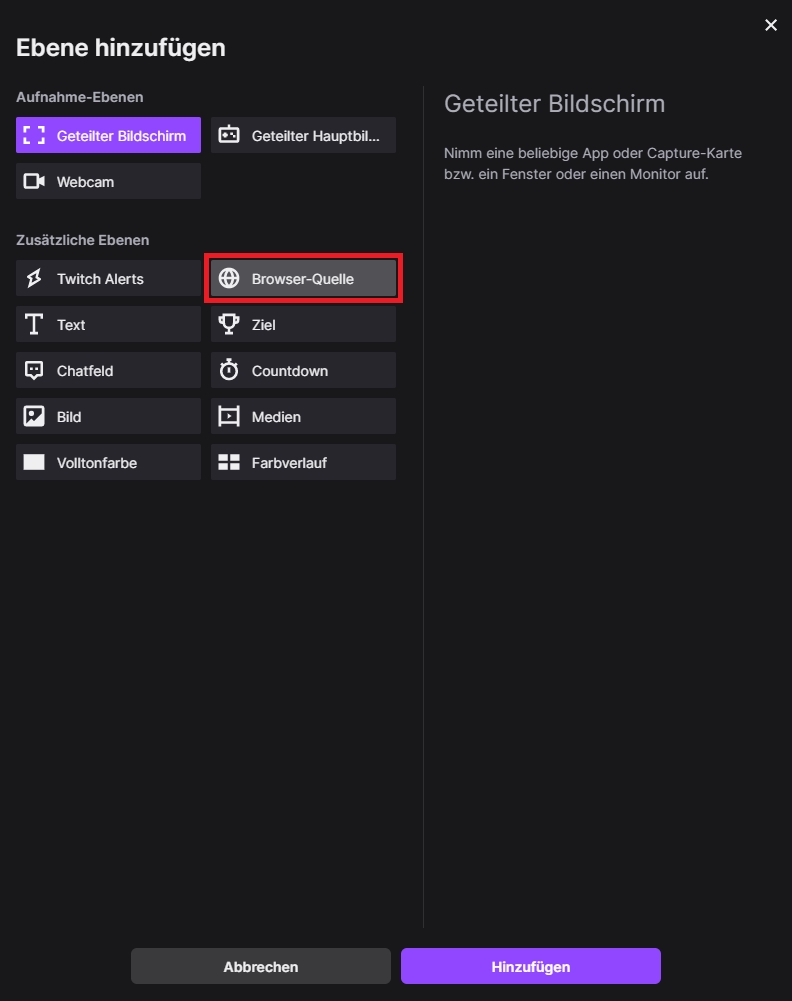The height and width of the screenshot is (1001, 792).
Task: Click the white Volltonfarbe swatch icon
Action: 35,463
